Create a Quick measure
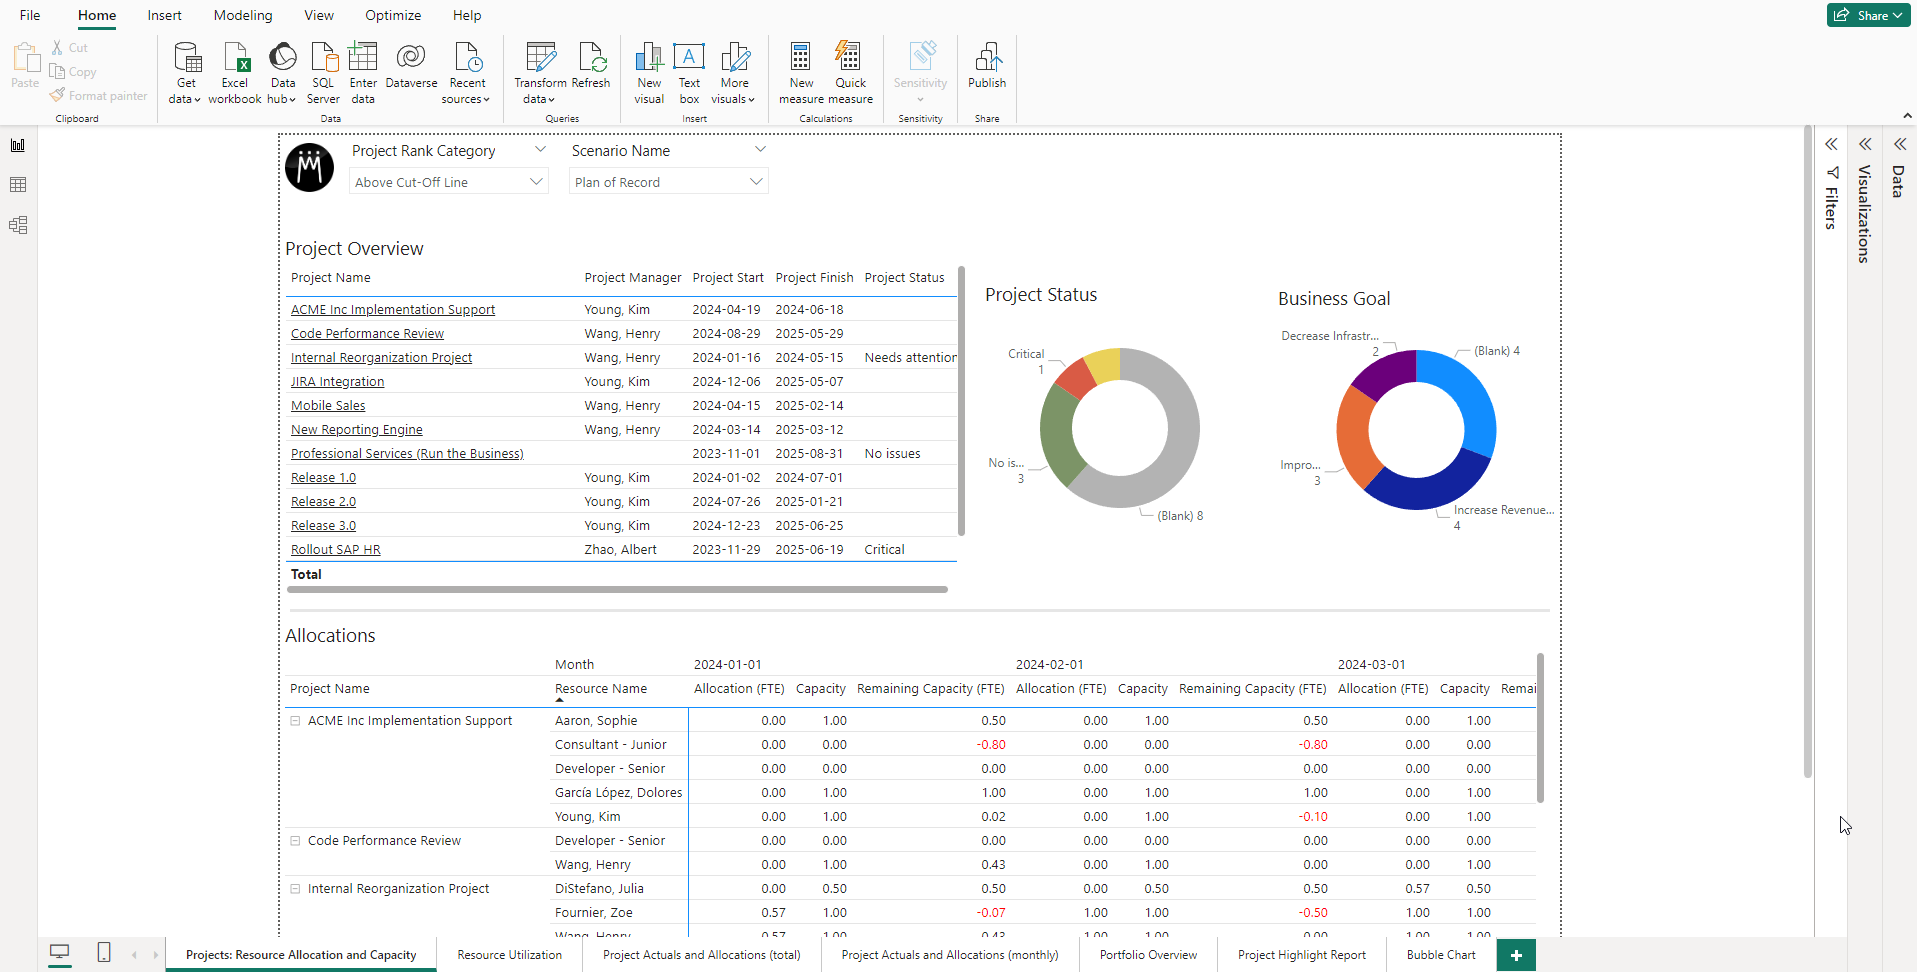This screenshot has width=1917, height=972. click(850, 58)
